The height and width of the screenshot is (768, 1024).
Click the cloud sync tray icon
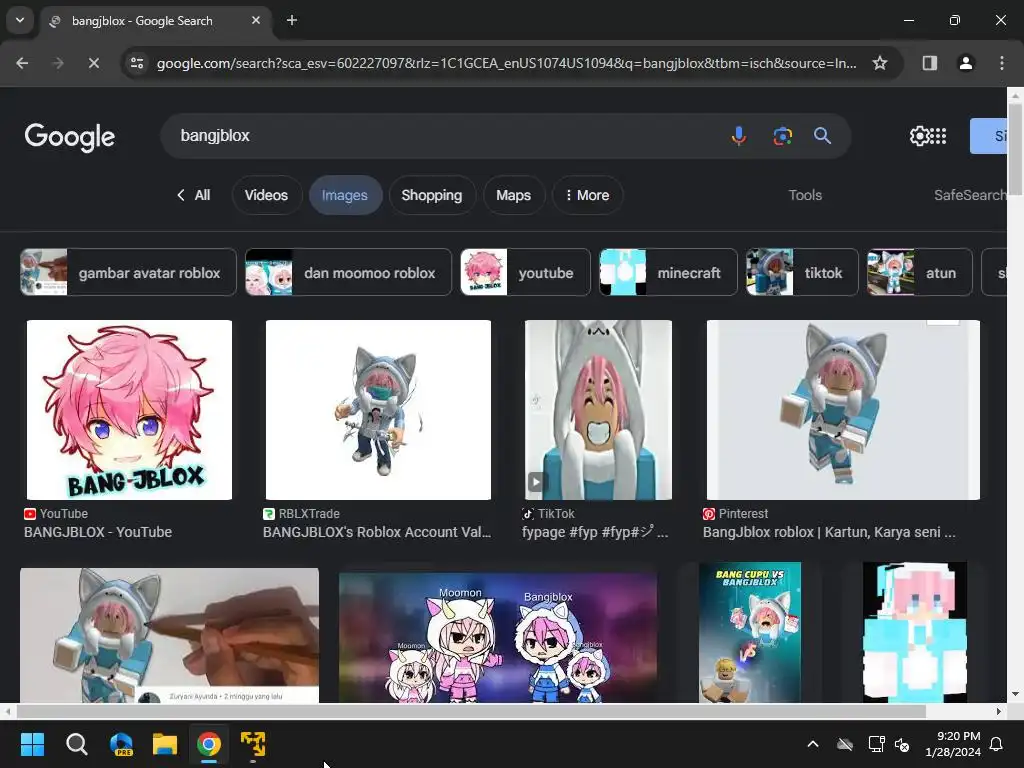845,744
